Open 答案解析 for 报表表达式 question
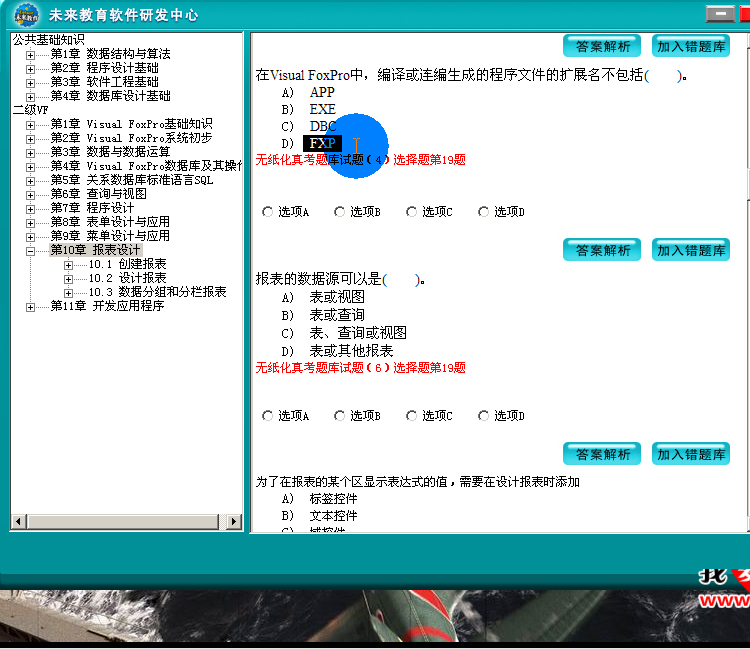Image resolution: width=750 pixels, height=649 pixels. click(x=602, y=454)
